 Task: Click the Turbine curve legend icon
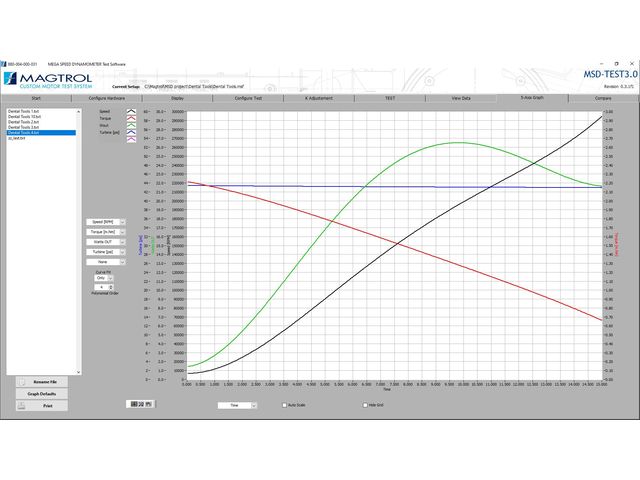click(130, 132)
